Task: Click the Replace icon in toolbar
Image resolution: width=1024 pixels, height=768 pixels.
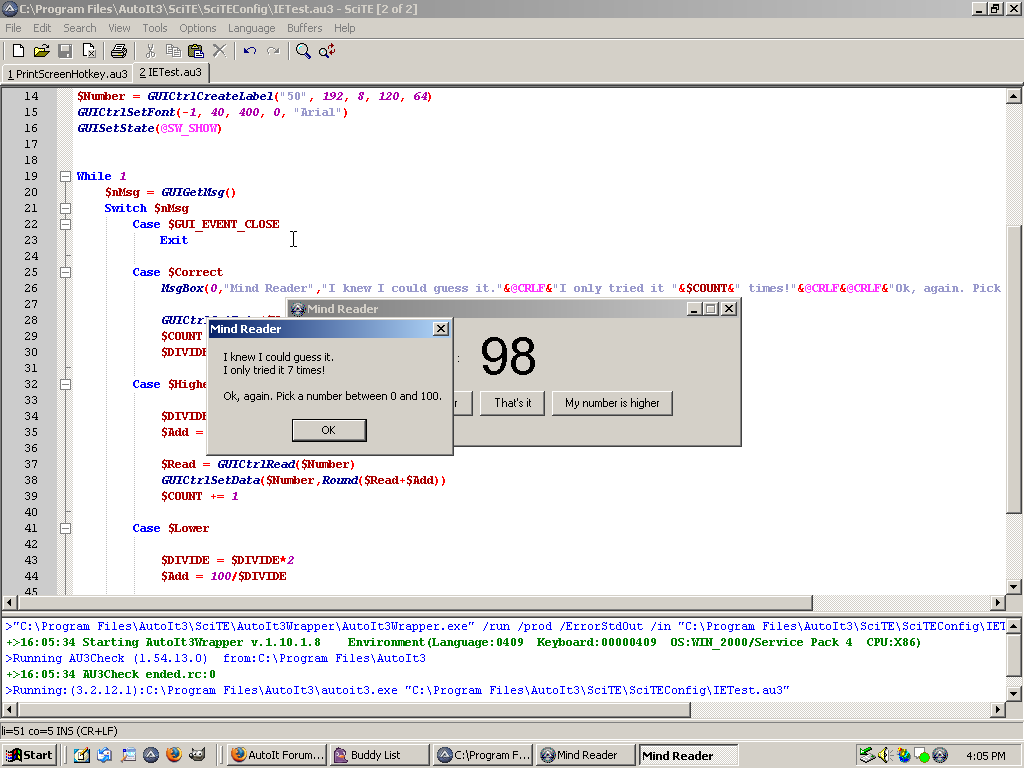Action: 327,51
